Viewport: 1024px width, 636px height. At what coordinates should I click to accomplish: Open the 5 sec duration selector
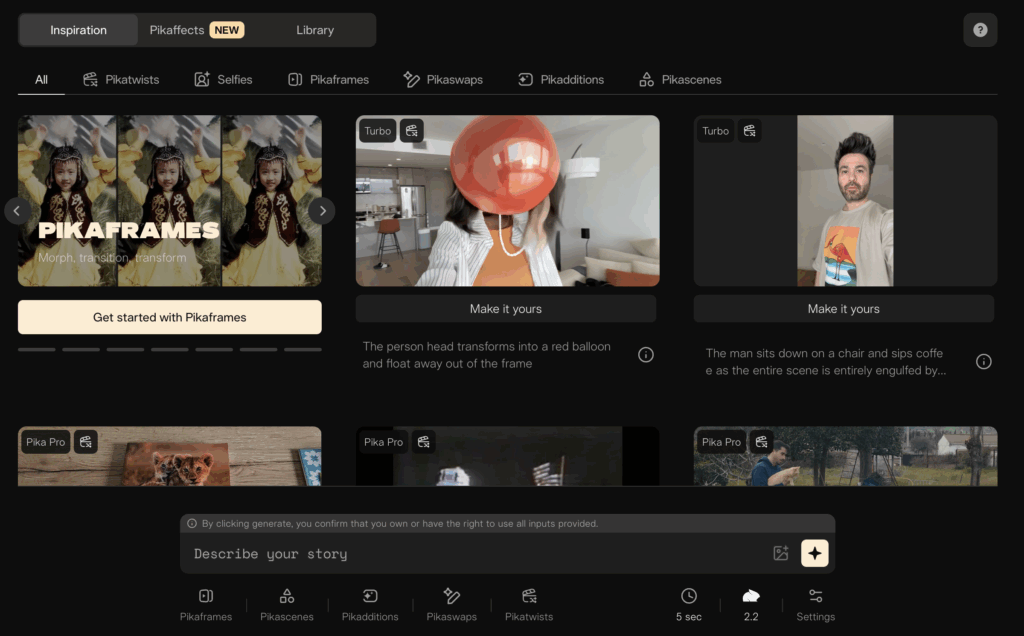pos(689,605)
